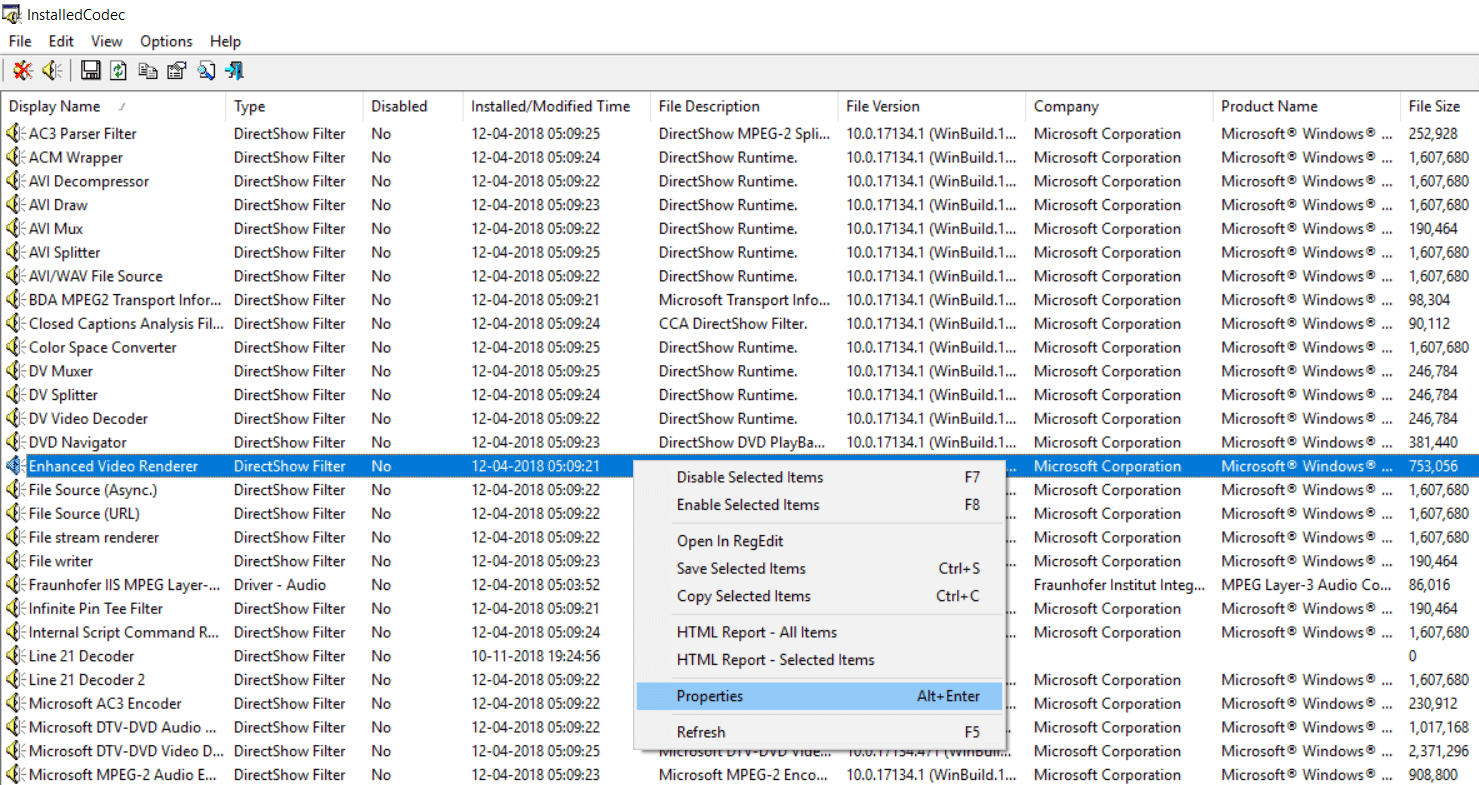Viewport: 1479px width, 785px height.
Task: Copy selected items with the copy icon
Action: [145, 70]
